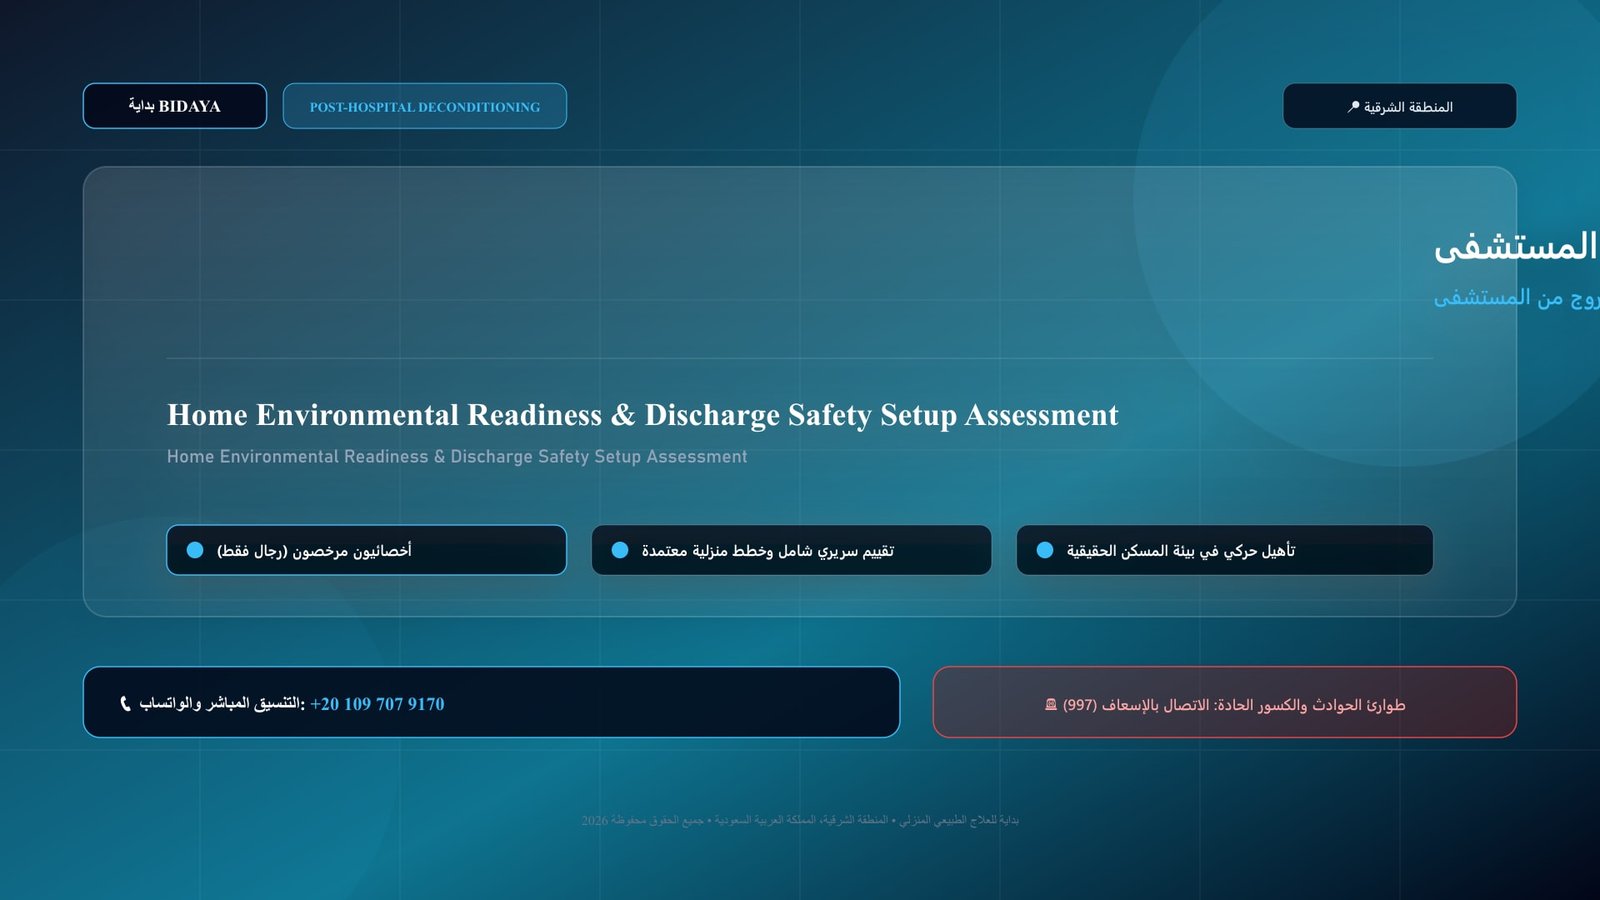Click the المستشفى large Arabic heading
Screen dimensions: 1600x900
[x=1516, y=246]
